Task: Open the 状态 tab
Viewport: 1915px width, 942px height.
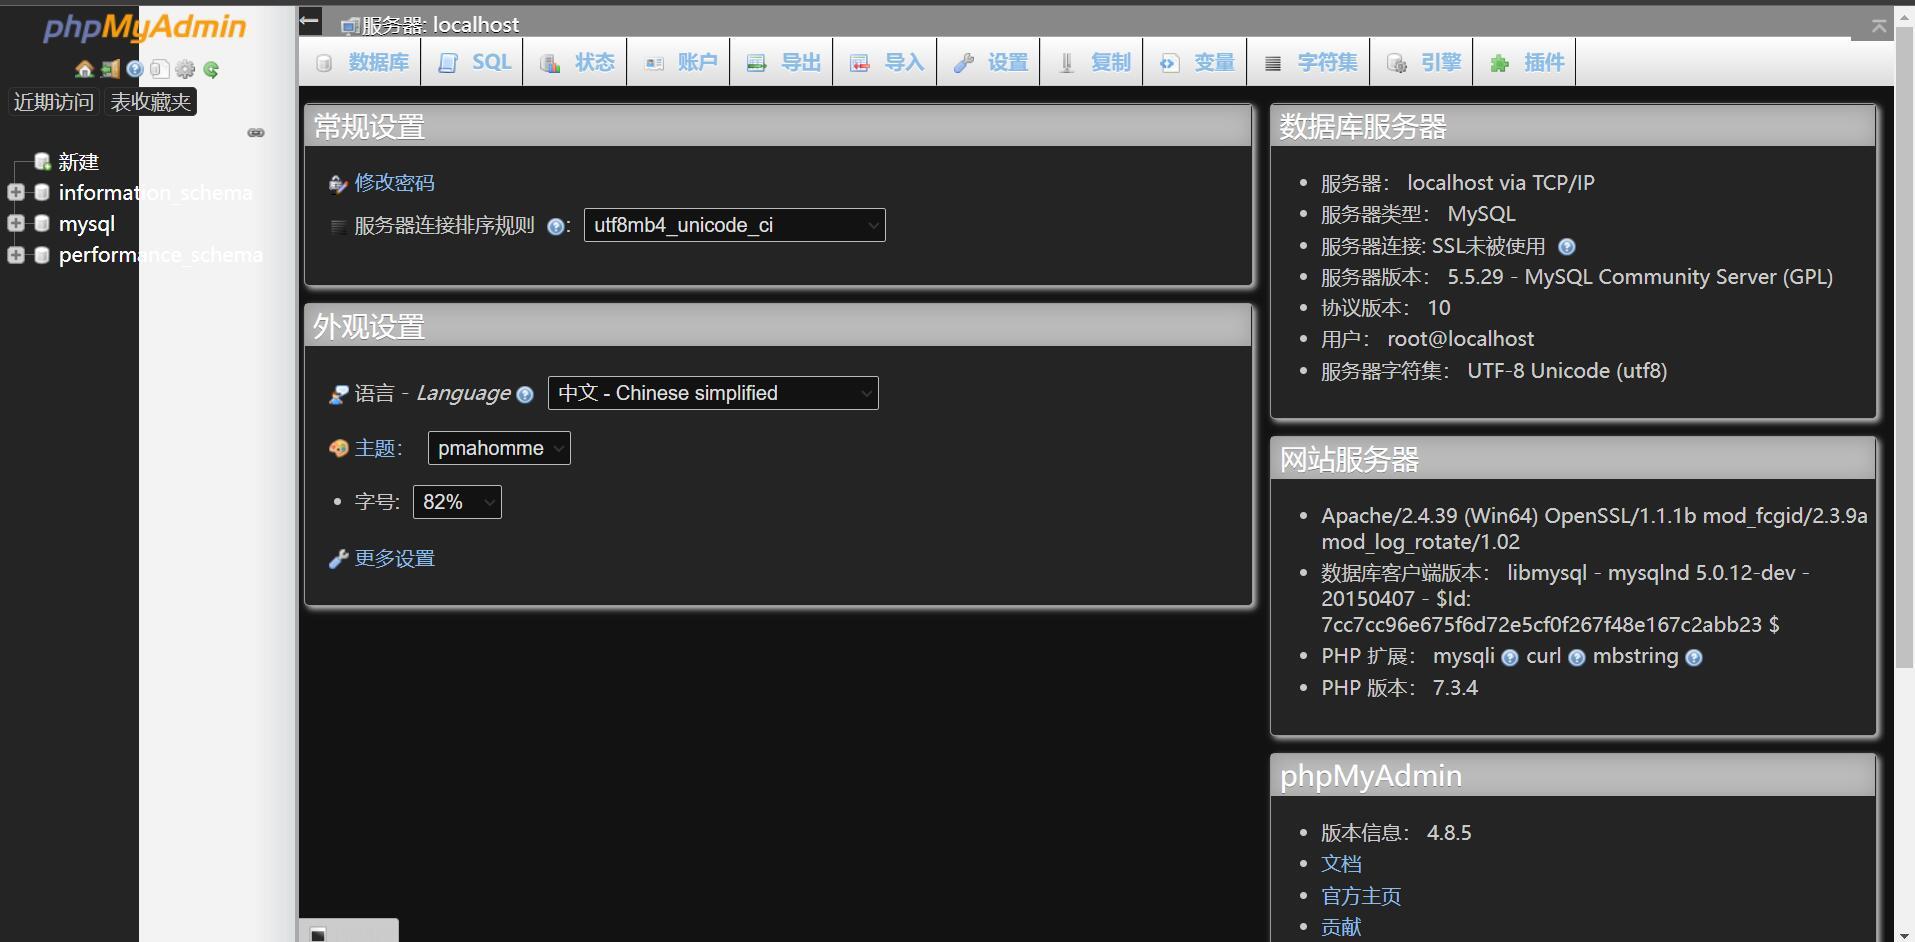Action: pyautogui.click(x=575, y=62)
